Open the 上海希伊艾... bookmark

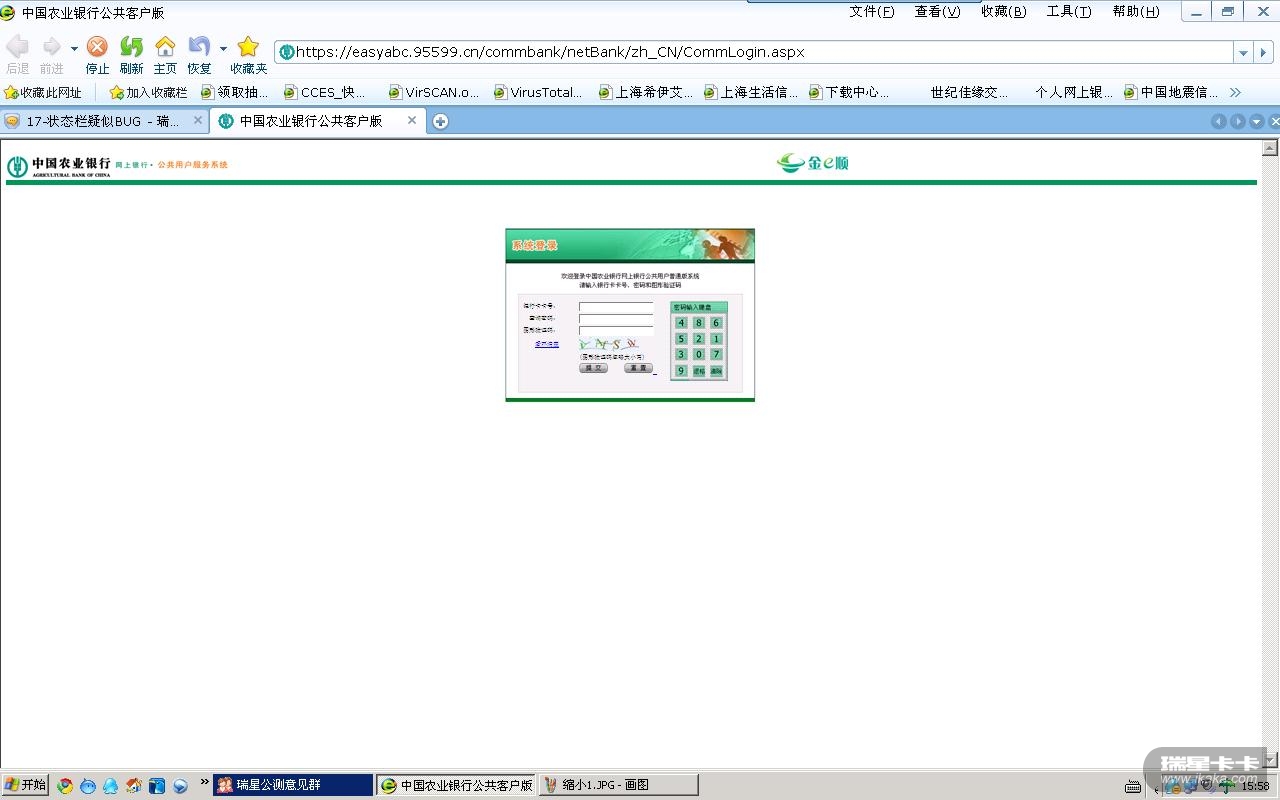(x=646, y=92)
